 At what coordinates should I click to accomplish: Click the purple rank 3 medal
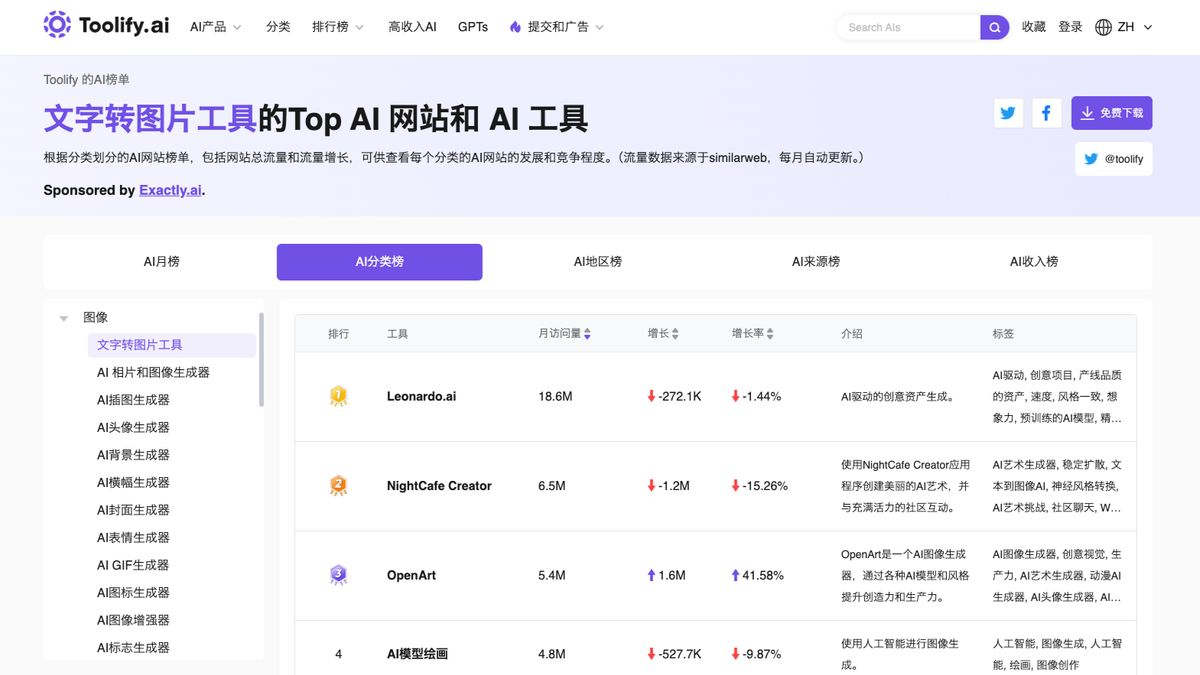pyautogui.click(x=338, y=575)
